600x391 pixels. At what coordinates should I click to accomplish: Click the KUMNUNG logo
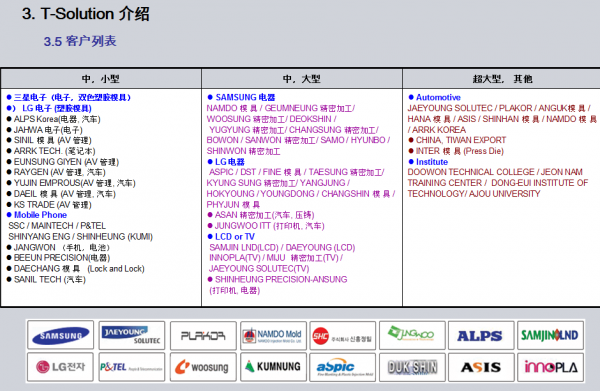[273, 367]
